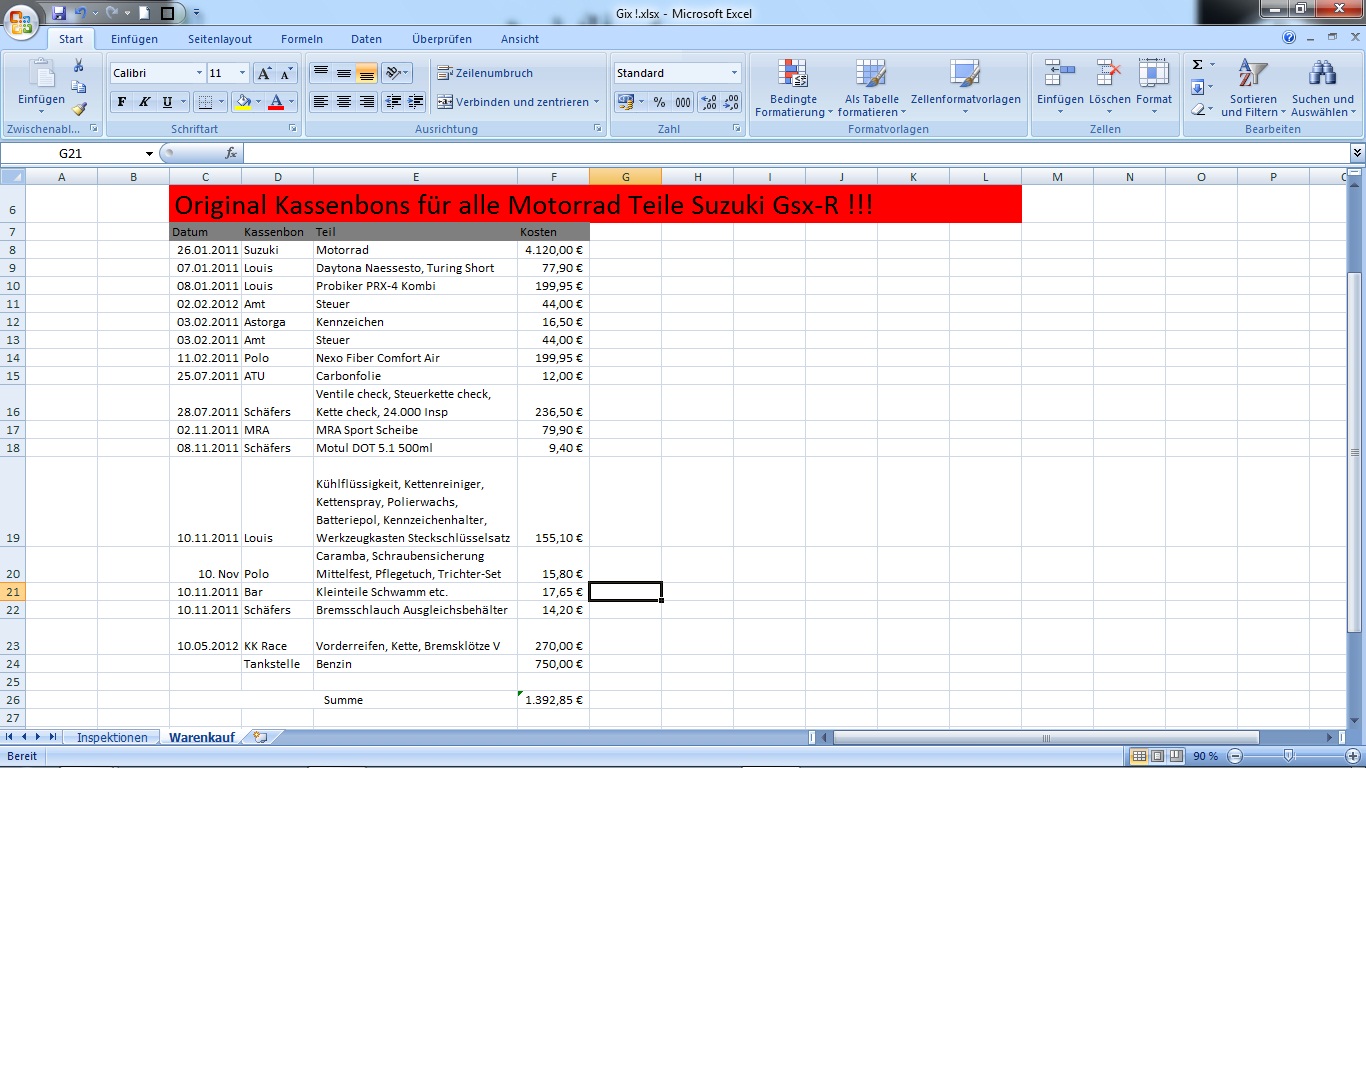The image size is (1366, 1066).
Task: Toggle italic (K) formatting
Action: pos(145,102)
